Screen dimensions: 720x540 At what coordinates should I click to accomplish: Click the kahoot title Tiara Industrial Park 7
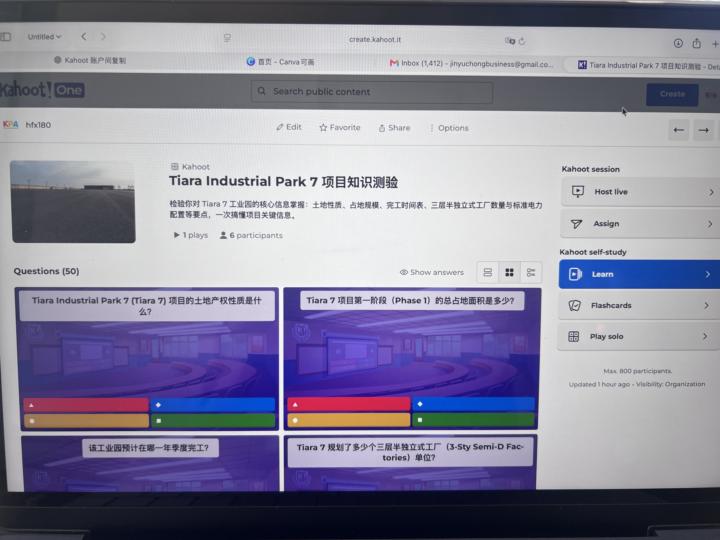pyautogui.click(x=283, y=182)
